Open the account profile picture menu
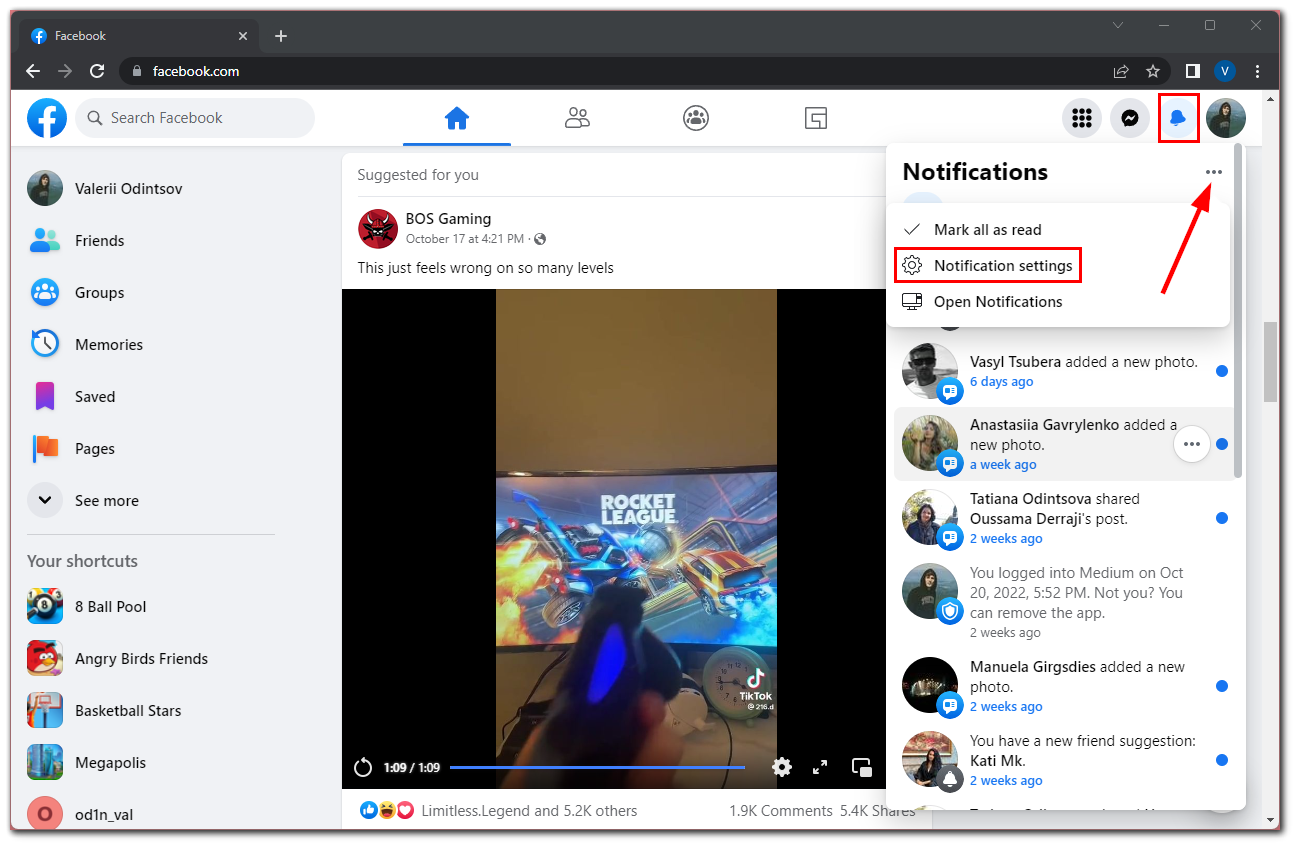Screen dimensions: 1298x848 pos(1226,118)
